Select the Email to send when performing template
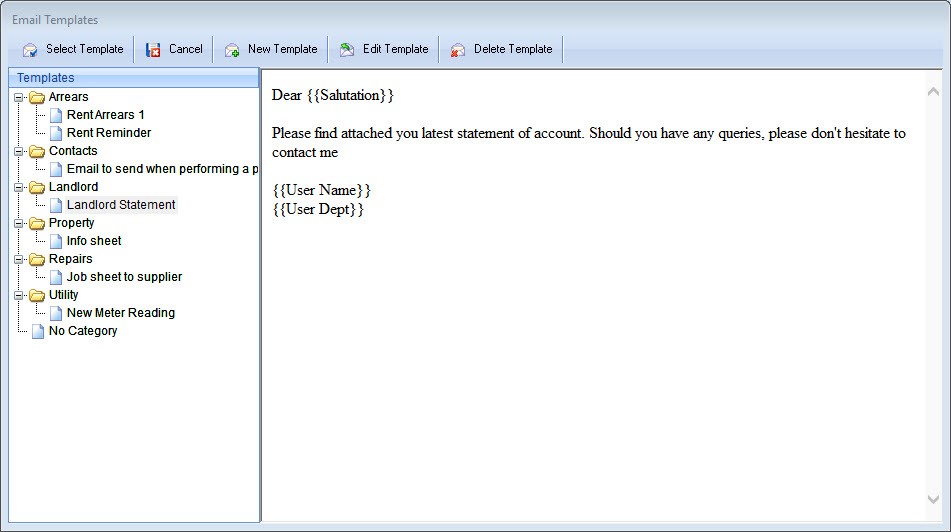Screen dimensions: 951x532 pyautogui.click(x=163, y=169)
